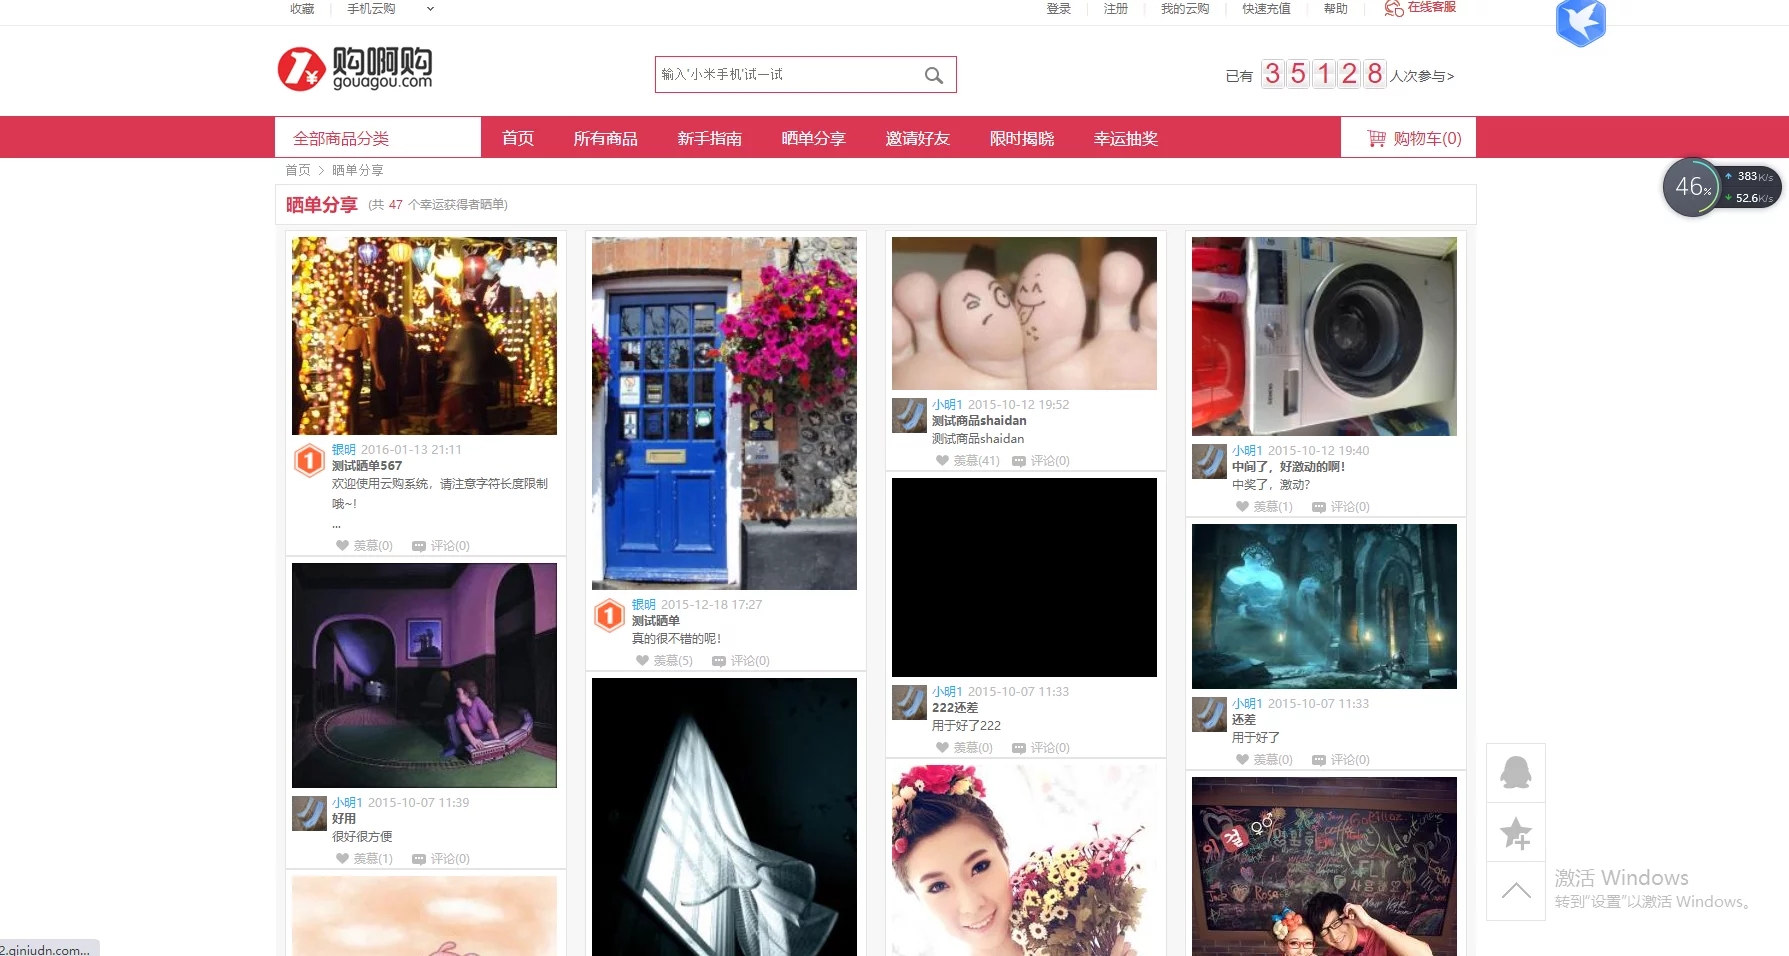This screenshot has height=956, width=1789.
Task: Go to the 所有商品 tab
Action: tap(605, 138)
